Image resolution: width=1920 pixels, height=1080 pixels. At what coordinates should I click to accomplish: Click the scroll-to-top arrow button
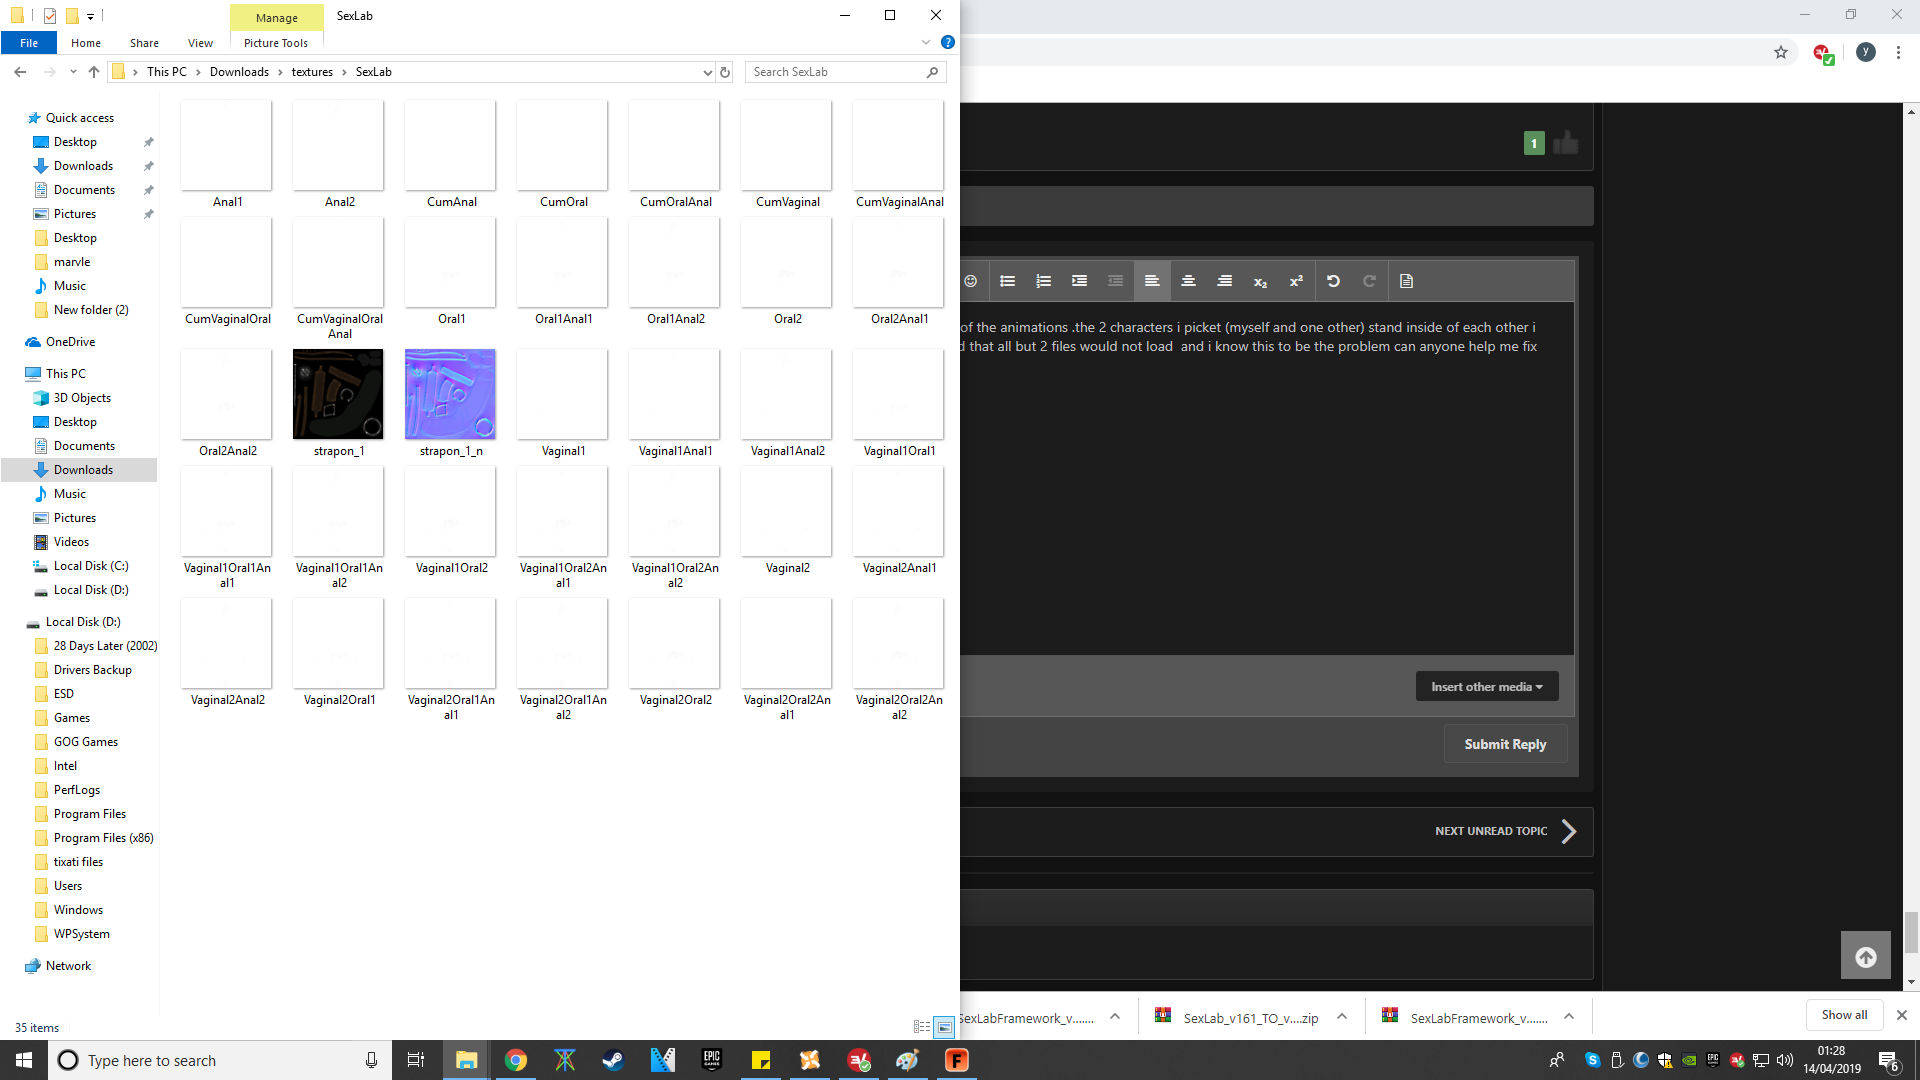pyautogui.click(x=1865, y=957)
